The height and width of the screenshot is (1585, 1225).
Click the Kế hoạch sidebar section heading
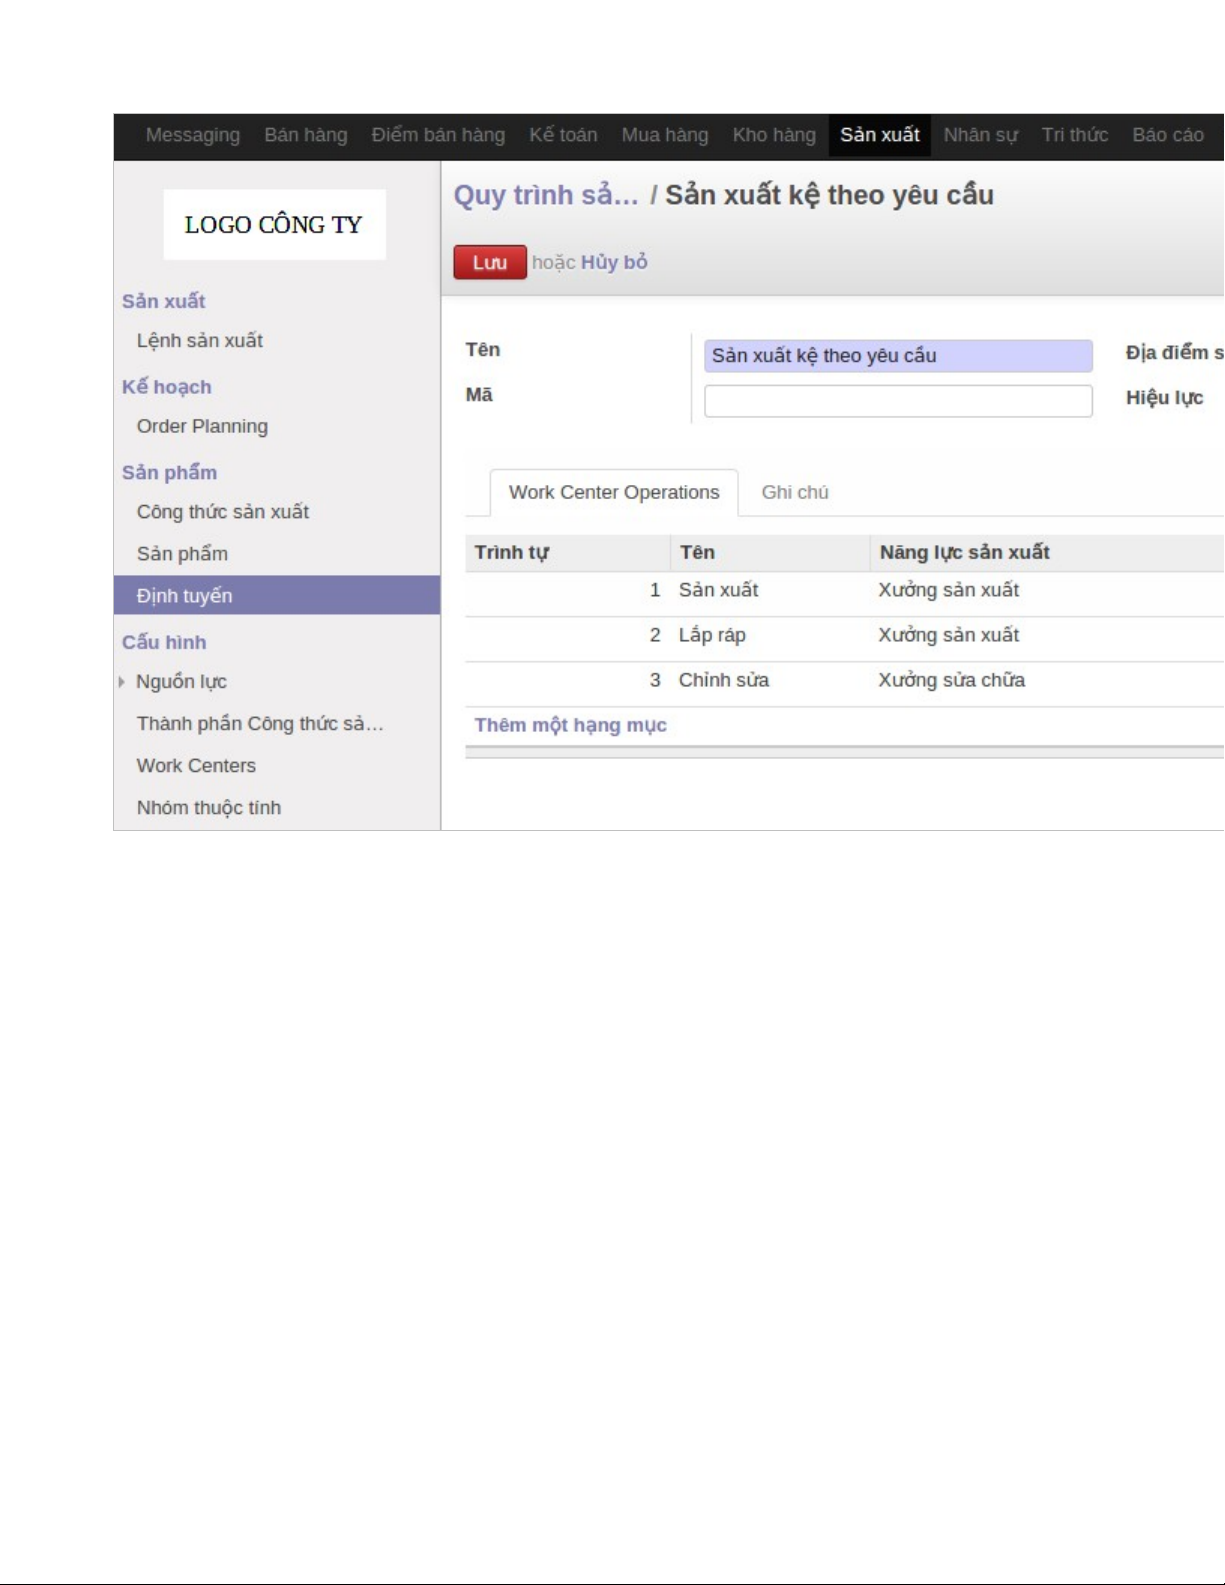pos(167,387)
